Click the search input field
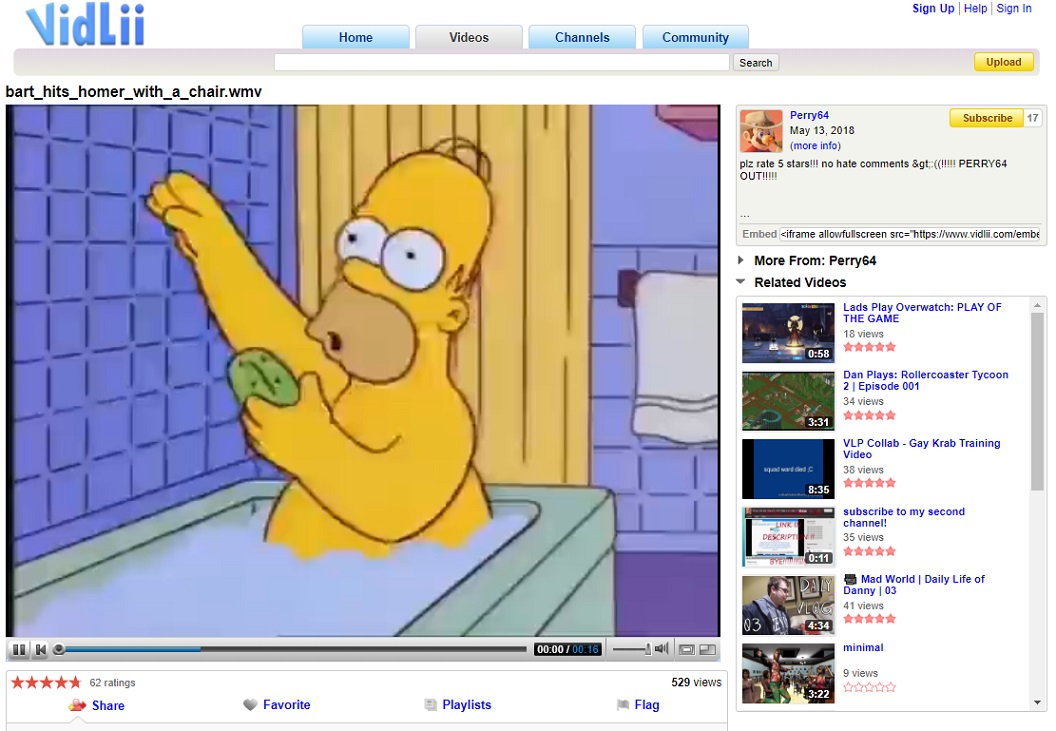Viewport: 1056px width, 731px height. tap(502, 63)
